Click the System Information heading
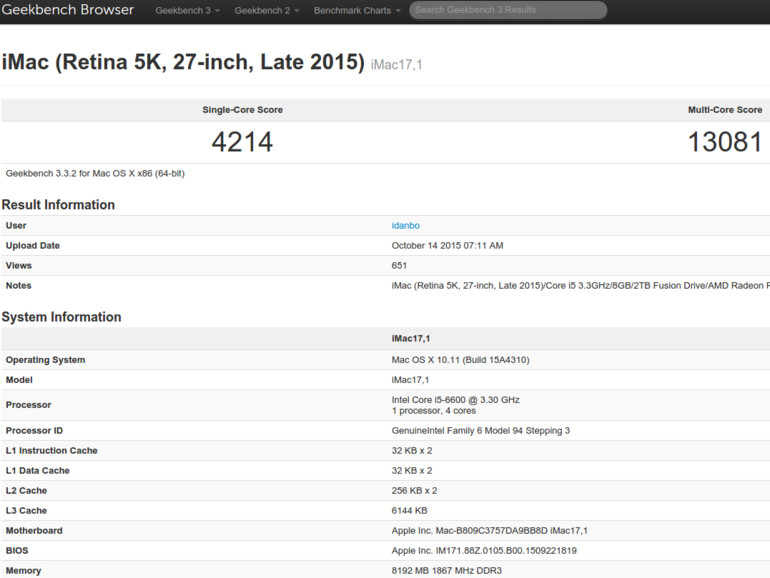This screenshot has width=770, height=578. tap(61, 317)
